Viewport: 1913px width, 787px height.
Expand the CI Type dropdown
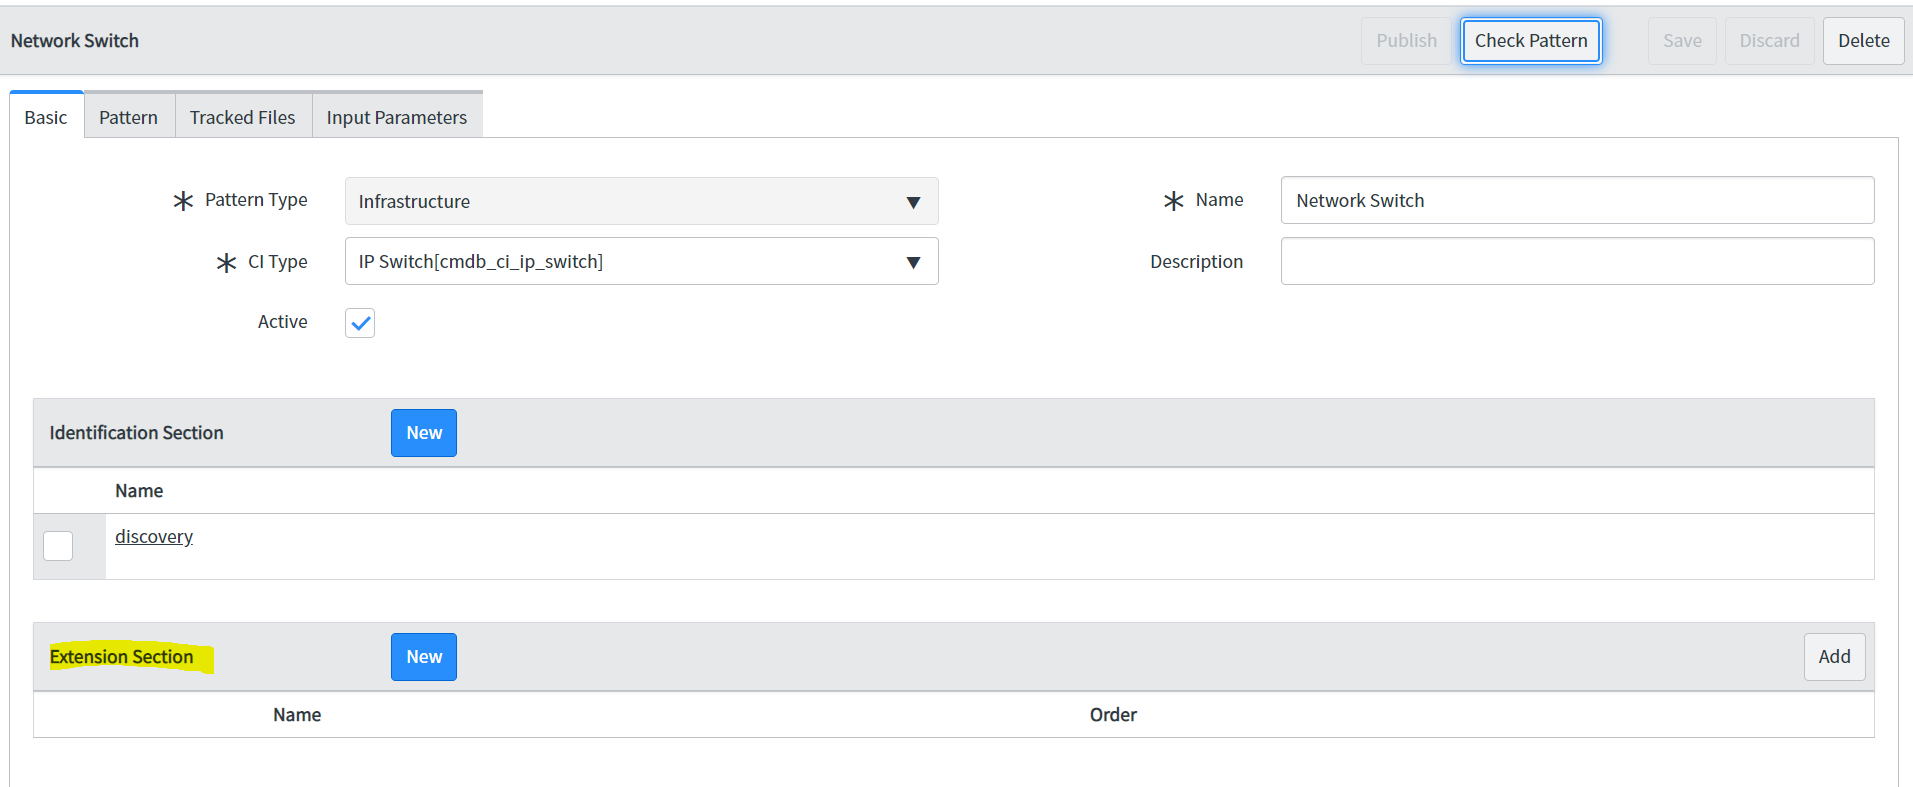tap(641, 262)
